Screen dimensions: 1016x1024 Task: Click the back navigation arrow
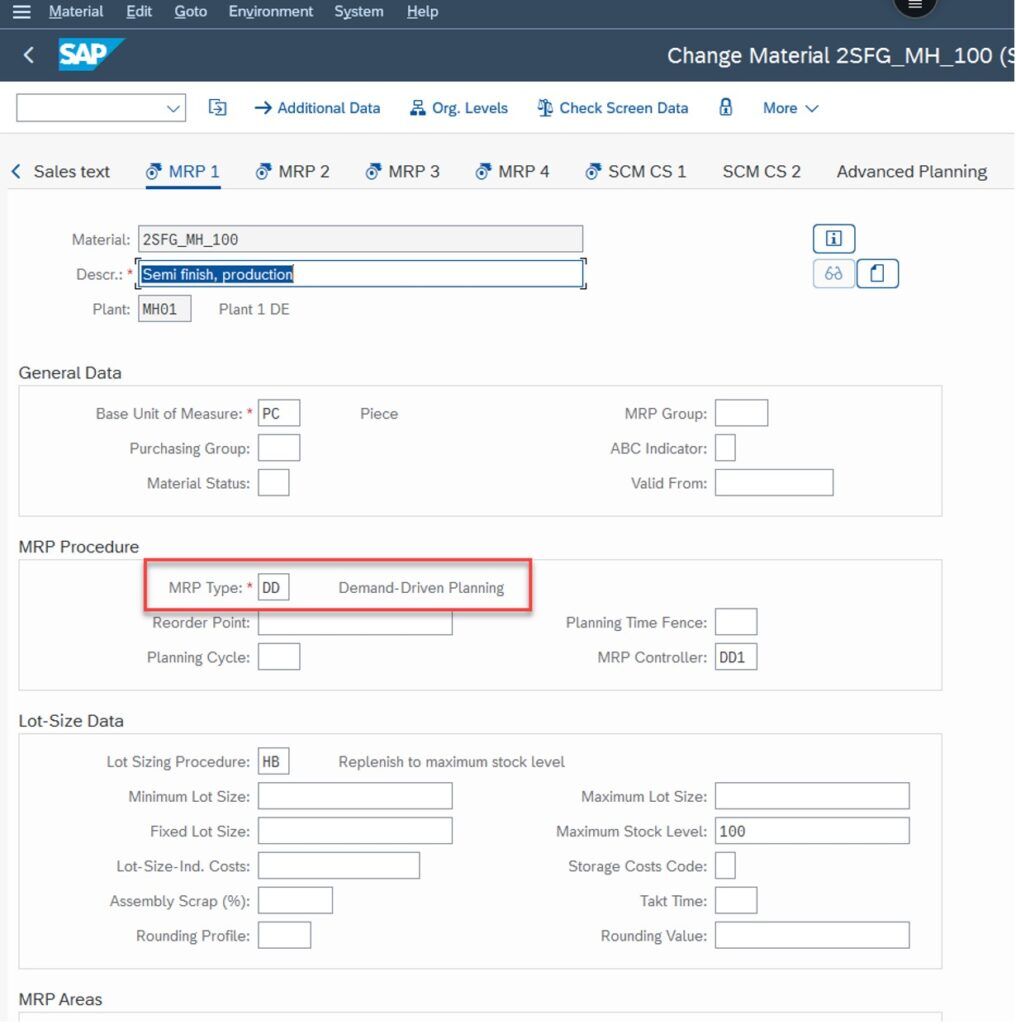[27, 55]
